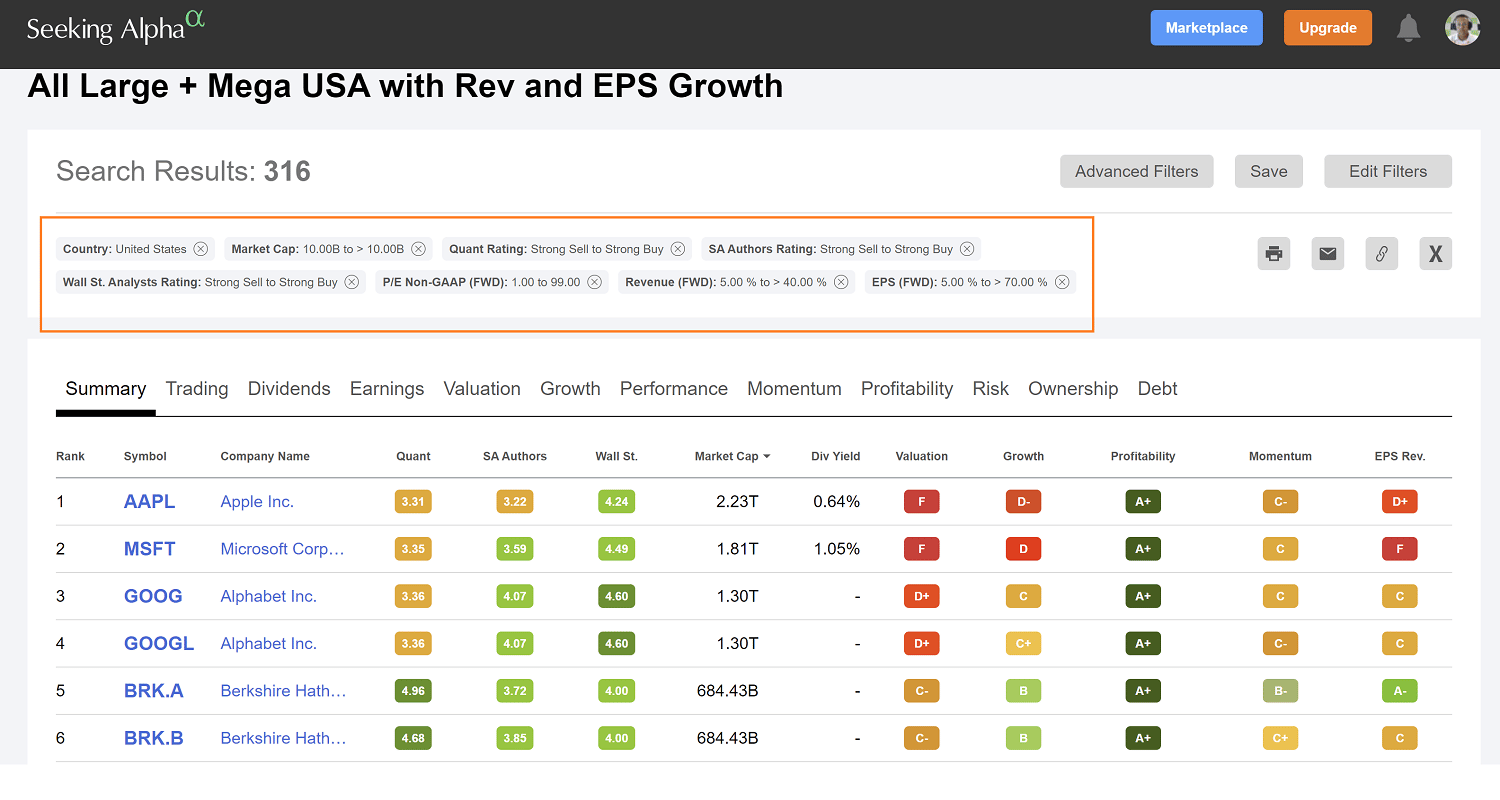Remove the P/E Non-GAAP (FWD) filter
1500x800 pixels.
pos(594,282)
